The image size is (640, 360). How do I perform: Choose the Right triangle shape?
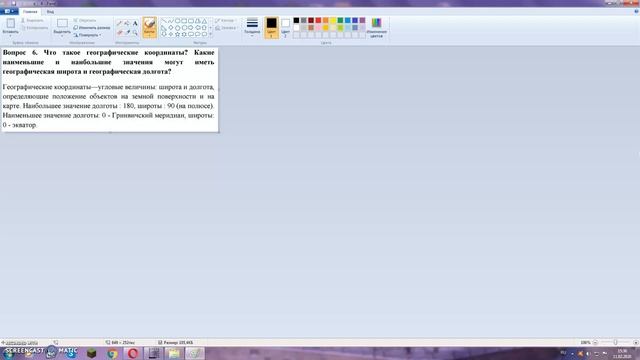(164, 27)
